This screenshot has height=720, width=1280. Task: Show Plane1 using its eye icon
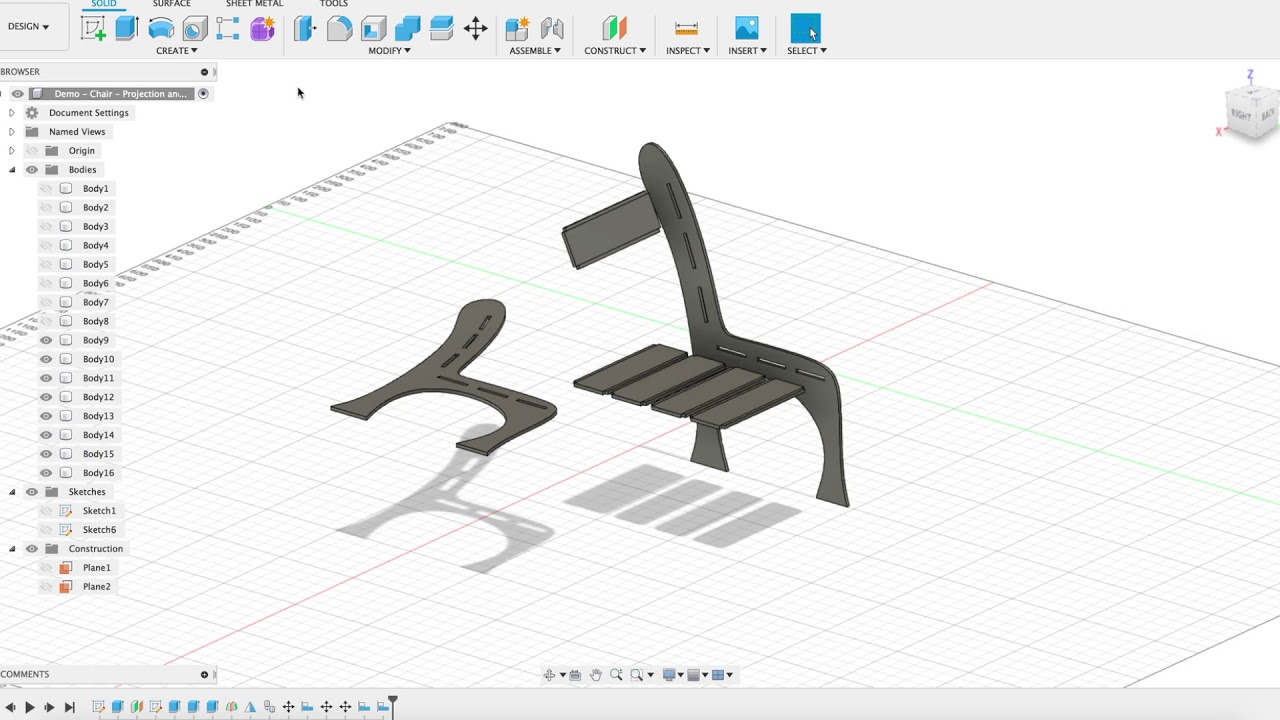46,568
